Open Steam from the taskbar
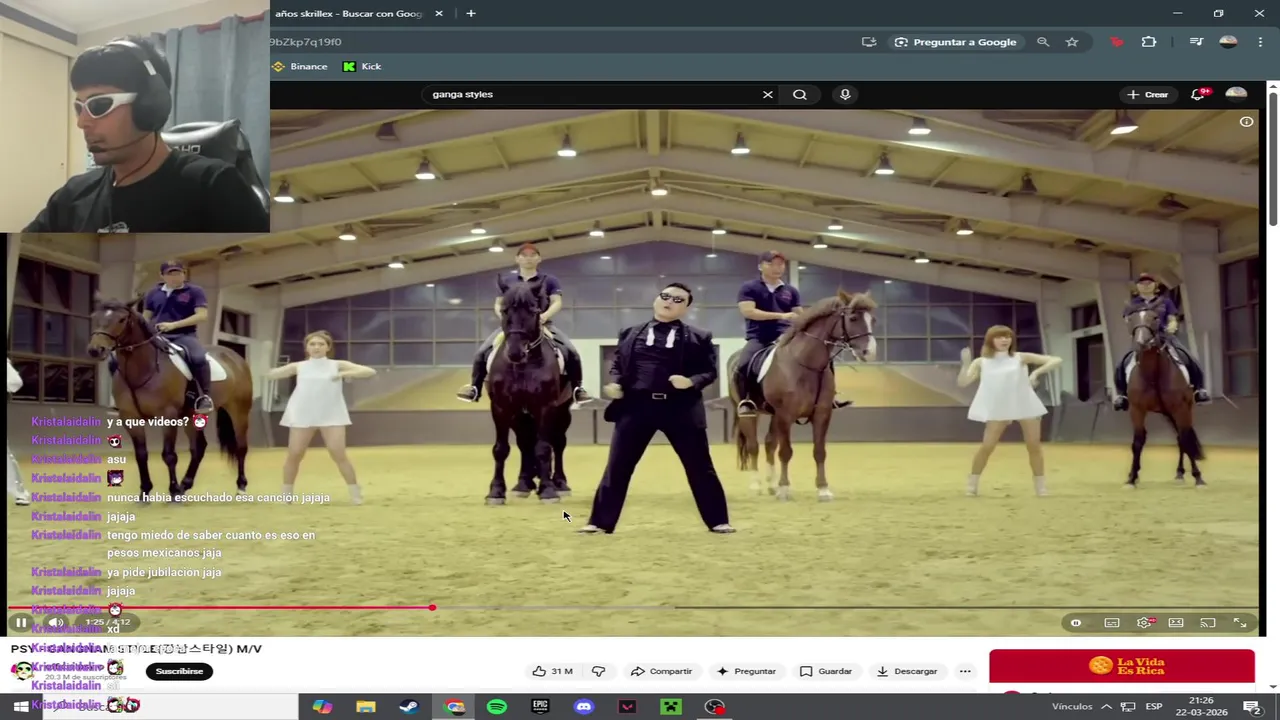 coord(409,707)
